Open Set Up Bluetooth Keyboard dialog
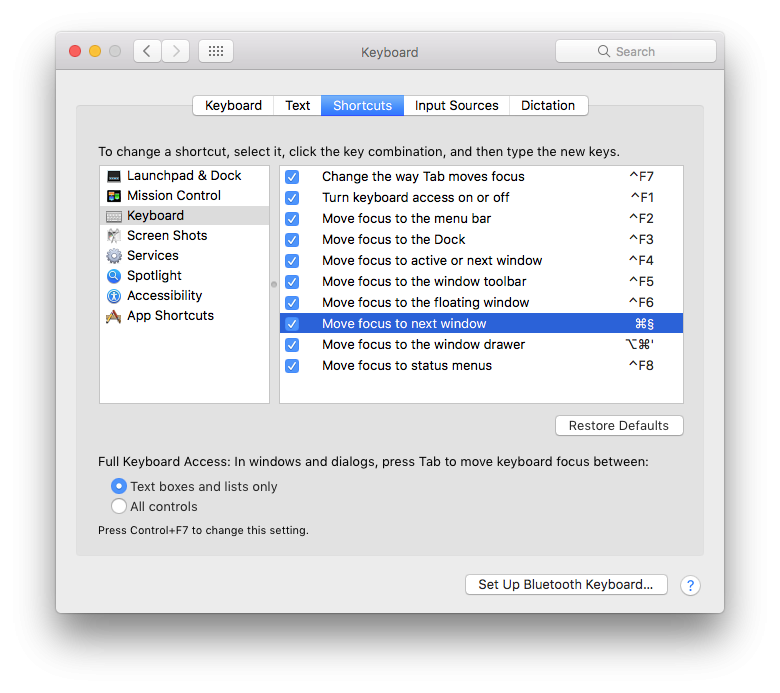780x693 pixels. point(566,585)
